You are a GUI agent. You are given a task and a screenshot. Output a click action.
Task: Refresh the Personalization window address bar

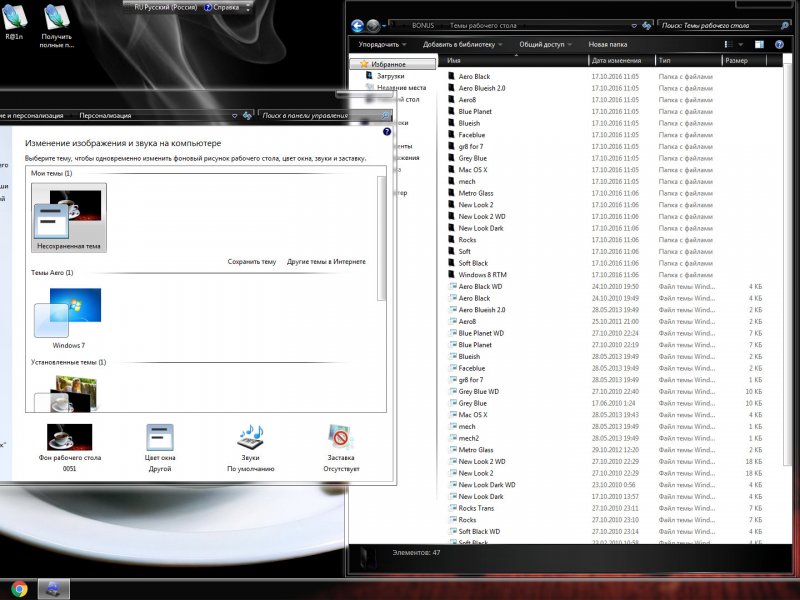247,116
